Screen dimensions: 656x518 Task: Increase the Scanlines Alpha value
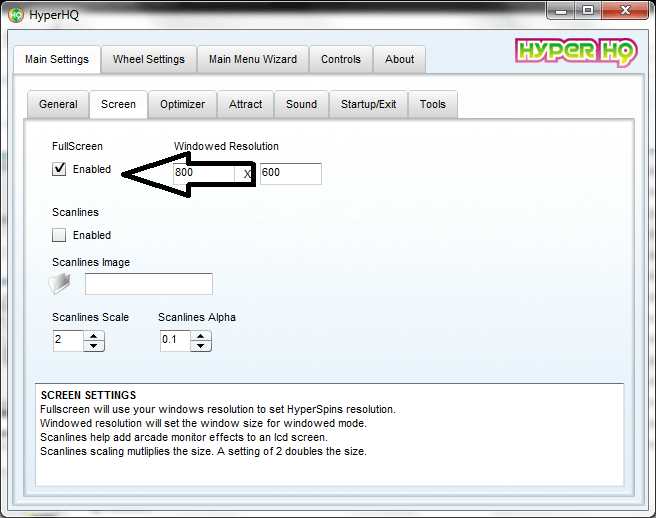pyautogui.click(x=201, y=336)
